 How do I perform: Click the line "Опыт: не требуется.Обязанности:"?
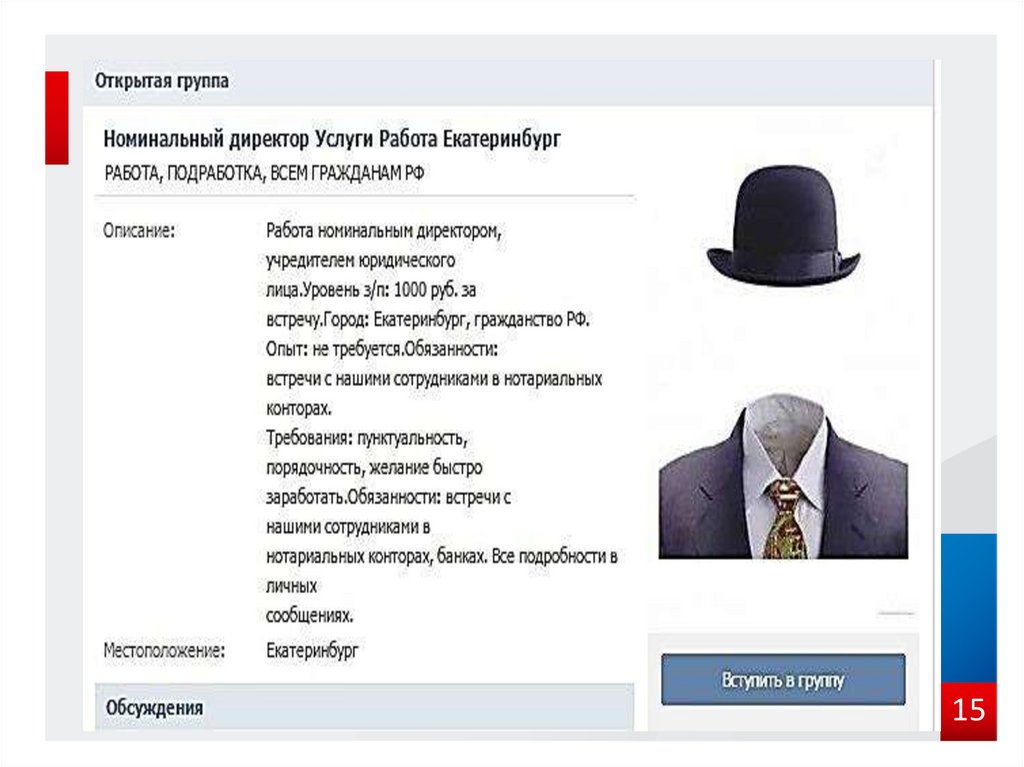382,350
